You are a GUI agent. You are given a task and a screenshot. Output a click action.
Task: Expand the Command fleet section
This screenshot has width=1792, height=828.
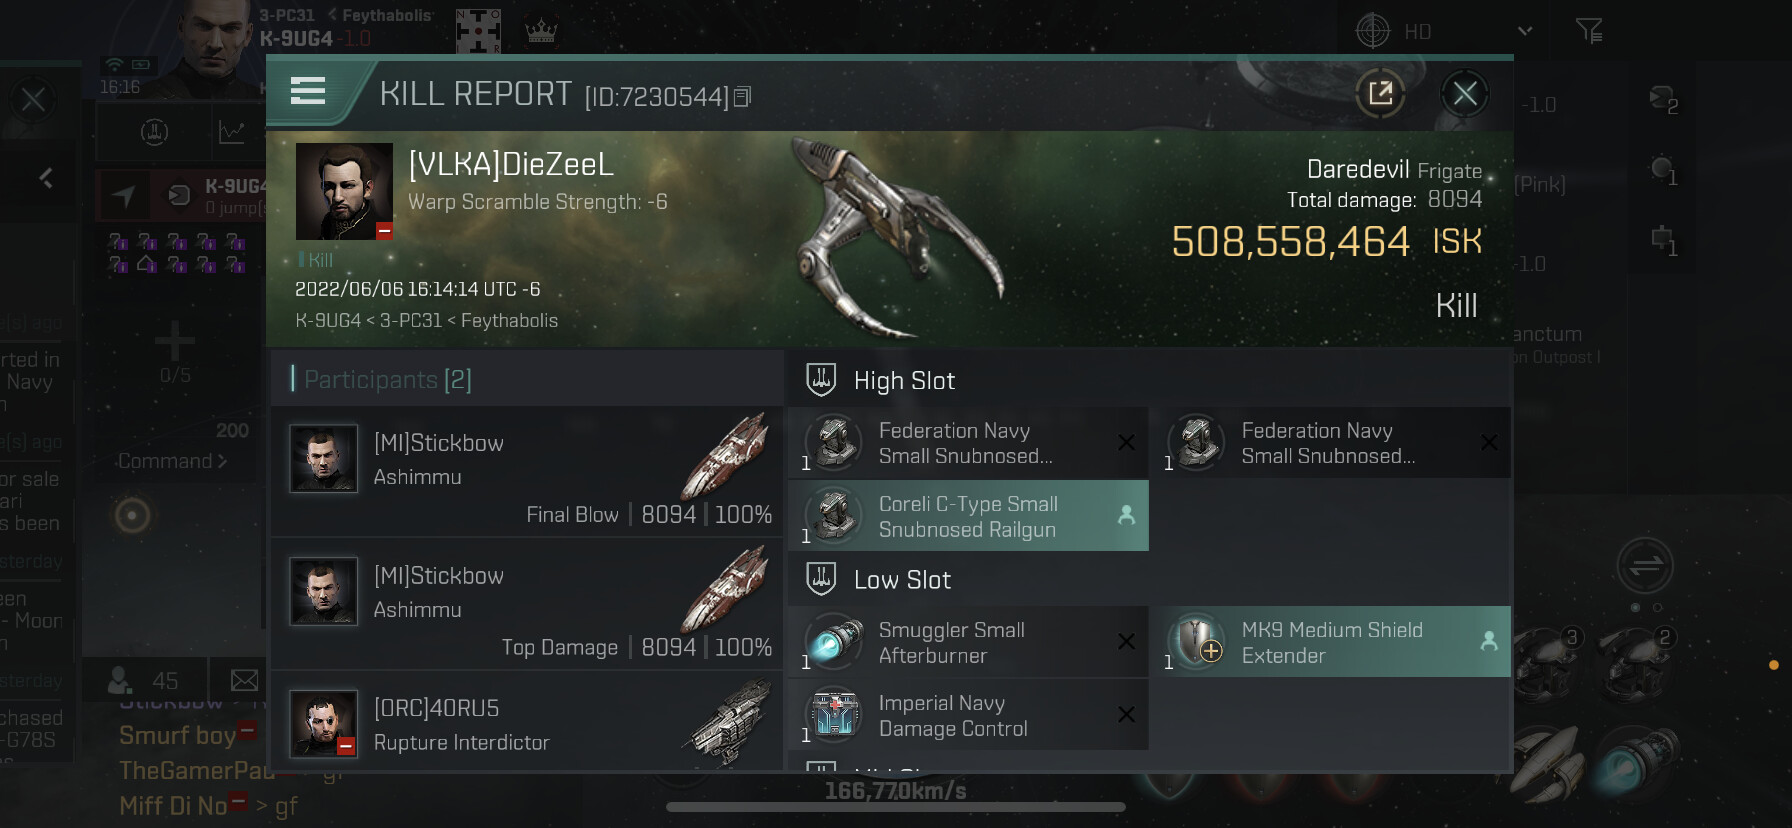coord(172,461)
